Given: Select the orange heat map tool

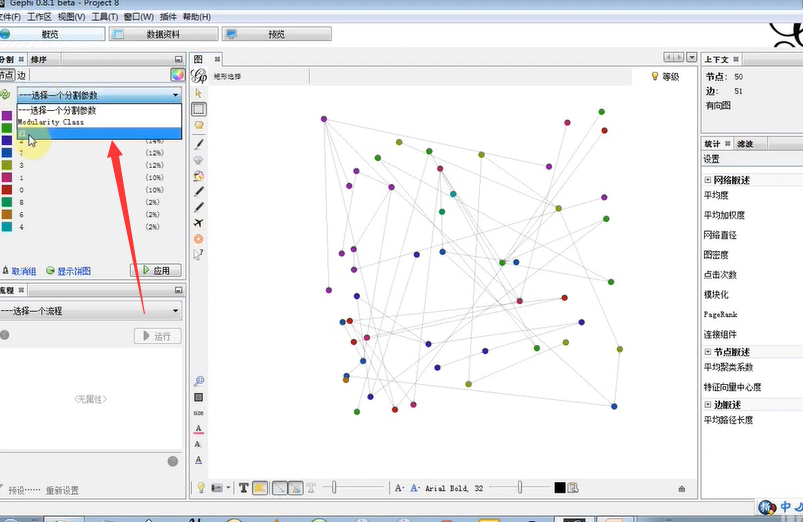Looking at the screenshot, I should [199, 239].
